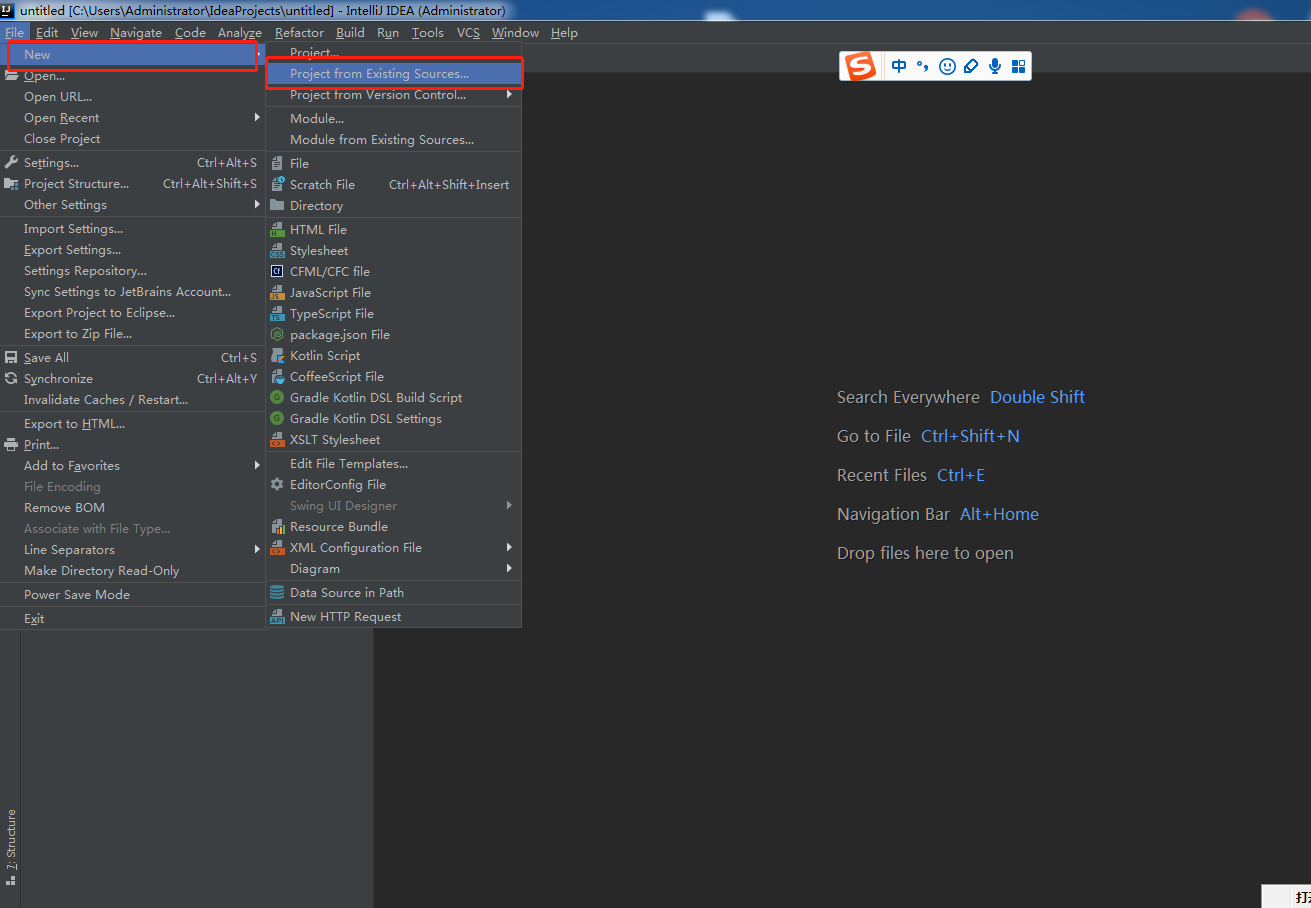Click the Synchronize refresh icon
Image resolution: width=1311 pixels, height=908 pixels.
12,379
